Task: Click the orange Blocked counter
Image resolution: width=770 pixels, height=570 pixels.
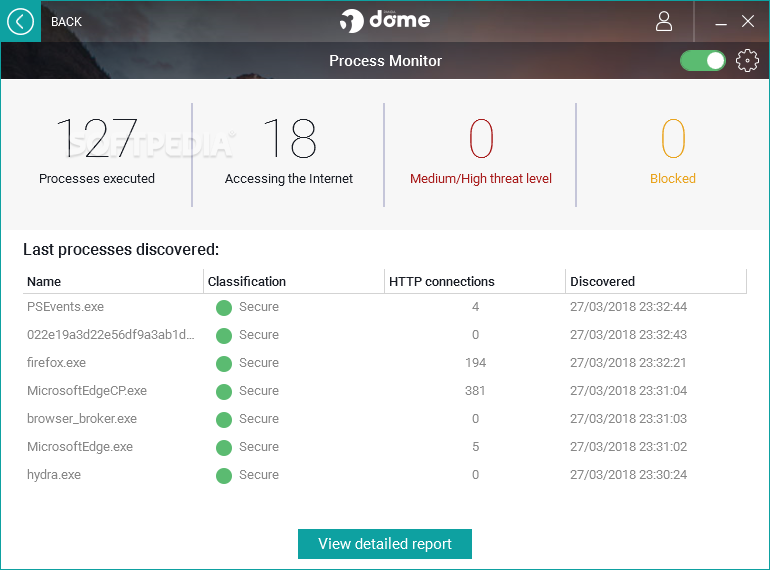Action: click(673, 151)
